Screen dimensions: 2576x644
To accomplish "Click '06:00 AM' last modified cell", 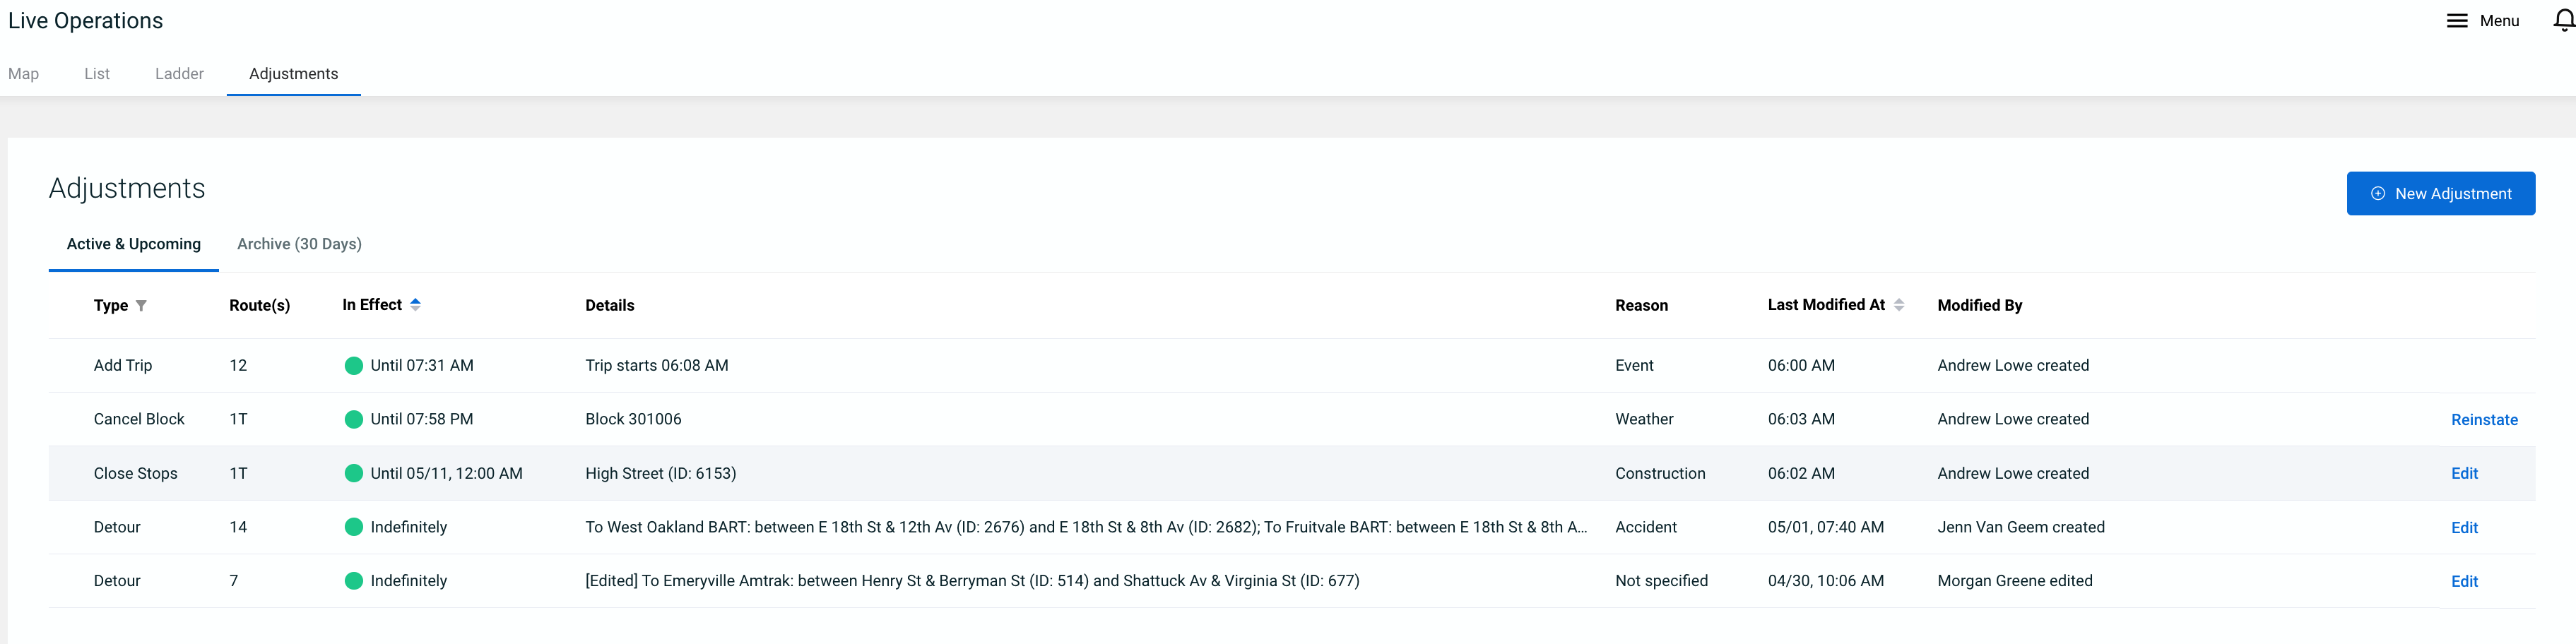I will tap(1801, 366).
